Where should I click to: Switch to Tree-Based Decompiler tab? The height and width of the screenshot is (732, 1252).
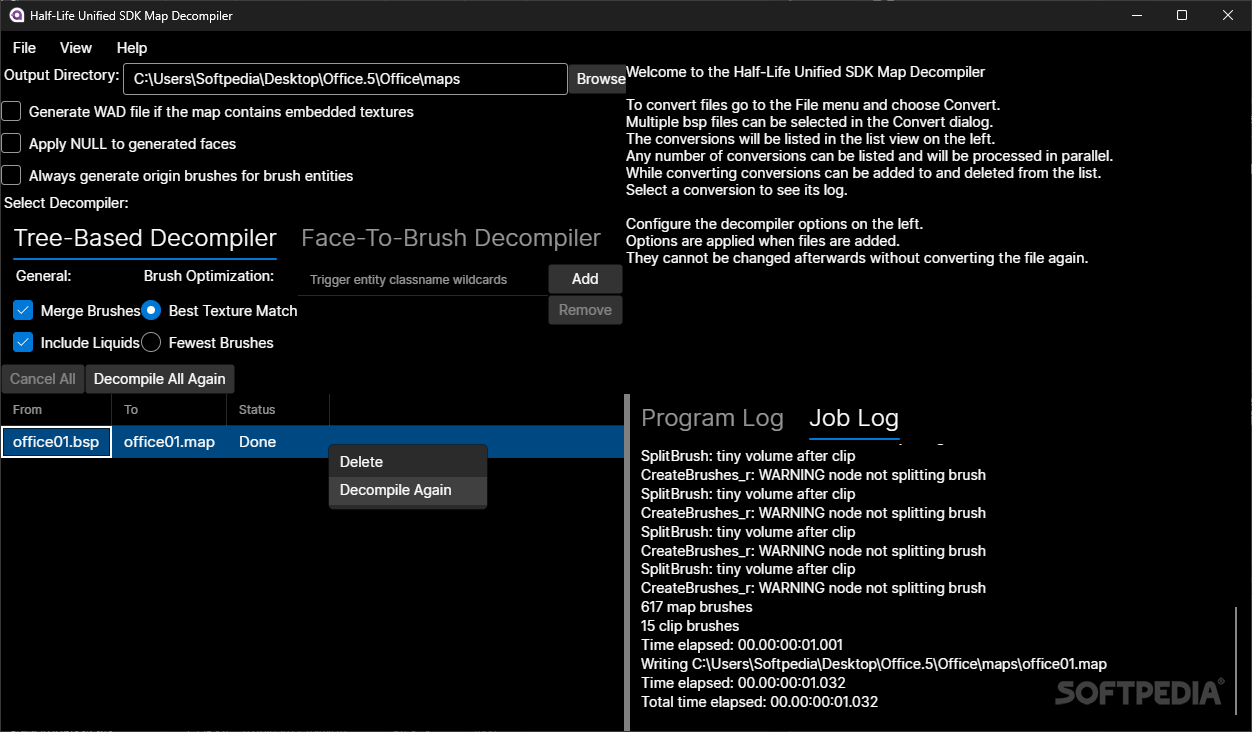pyautogui.click(x=145, y=238)
